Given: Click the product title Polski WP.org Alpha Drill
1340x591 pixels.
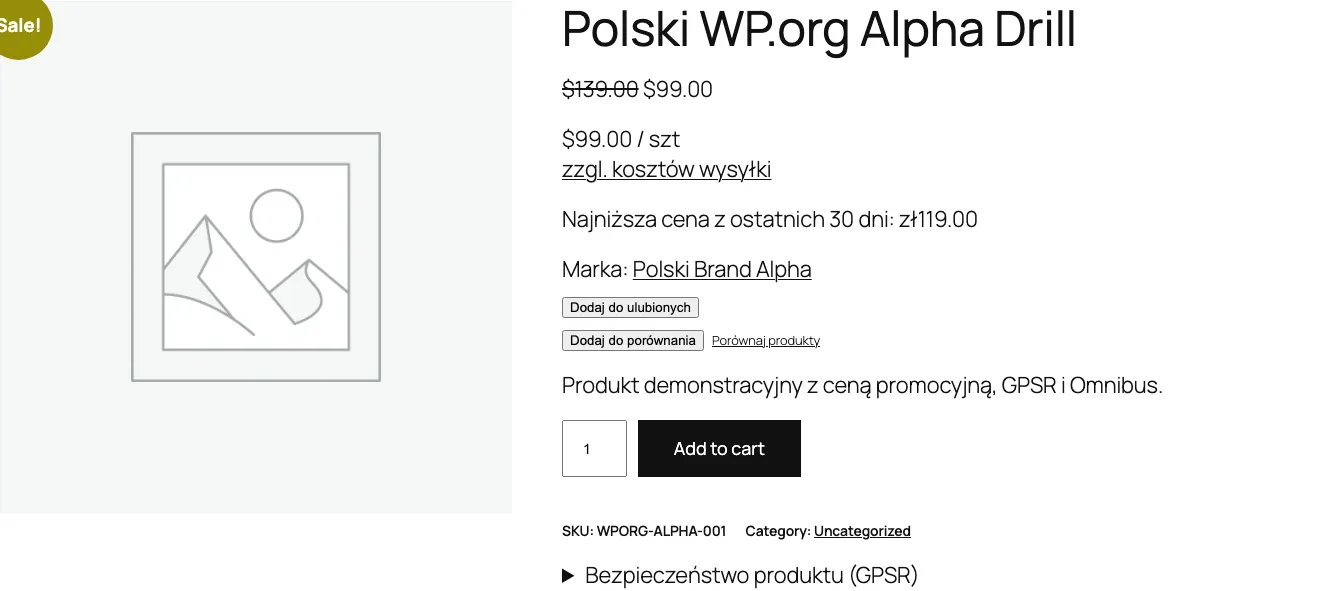Looking at the screenshot, I should coord(818,31).
